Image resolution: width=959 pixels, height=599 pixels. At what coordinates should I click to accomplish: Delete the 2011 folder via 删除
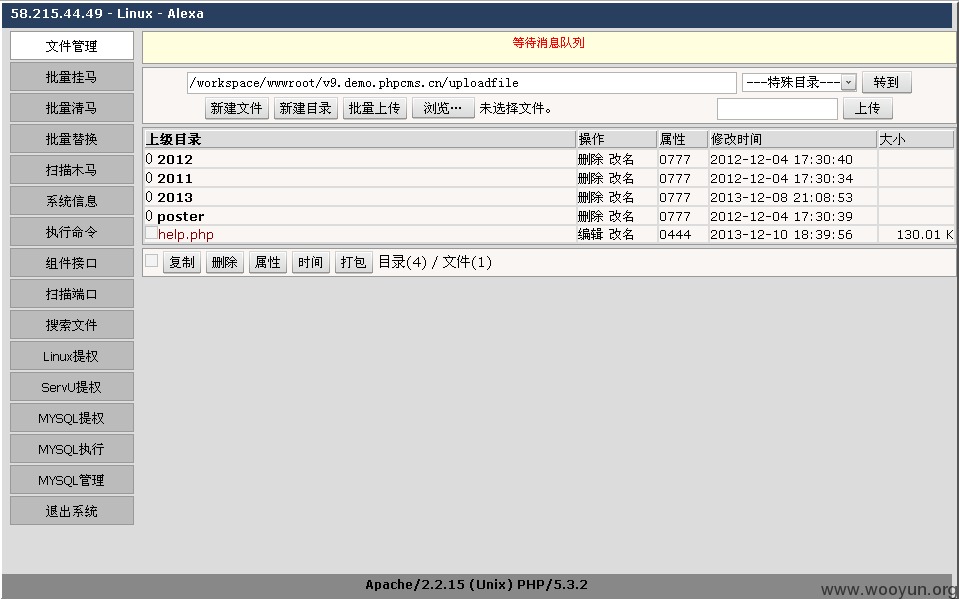[x=590, y=179]
